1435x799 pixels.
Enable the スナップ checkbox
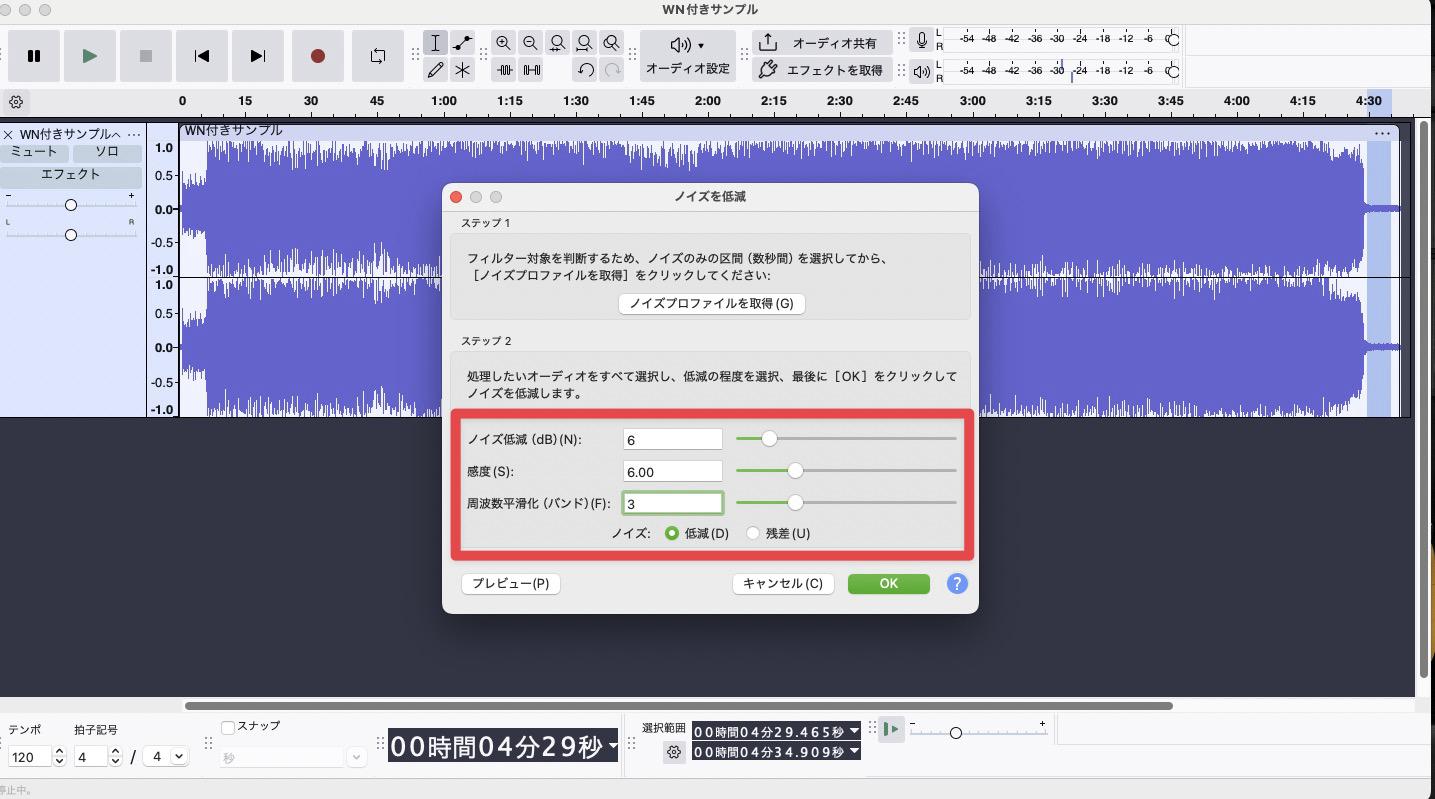pos(228,727)
